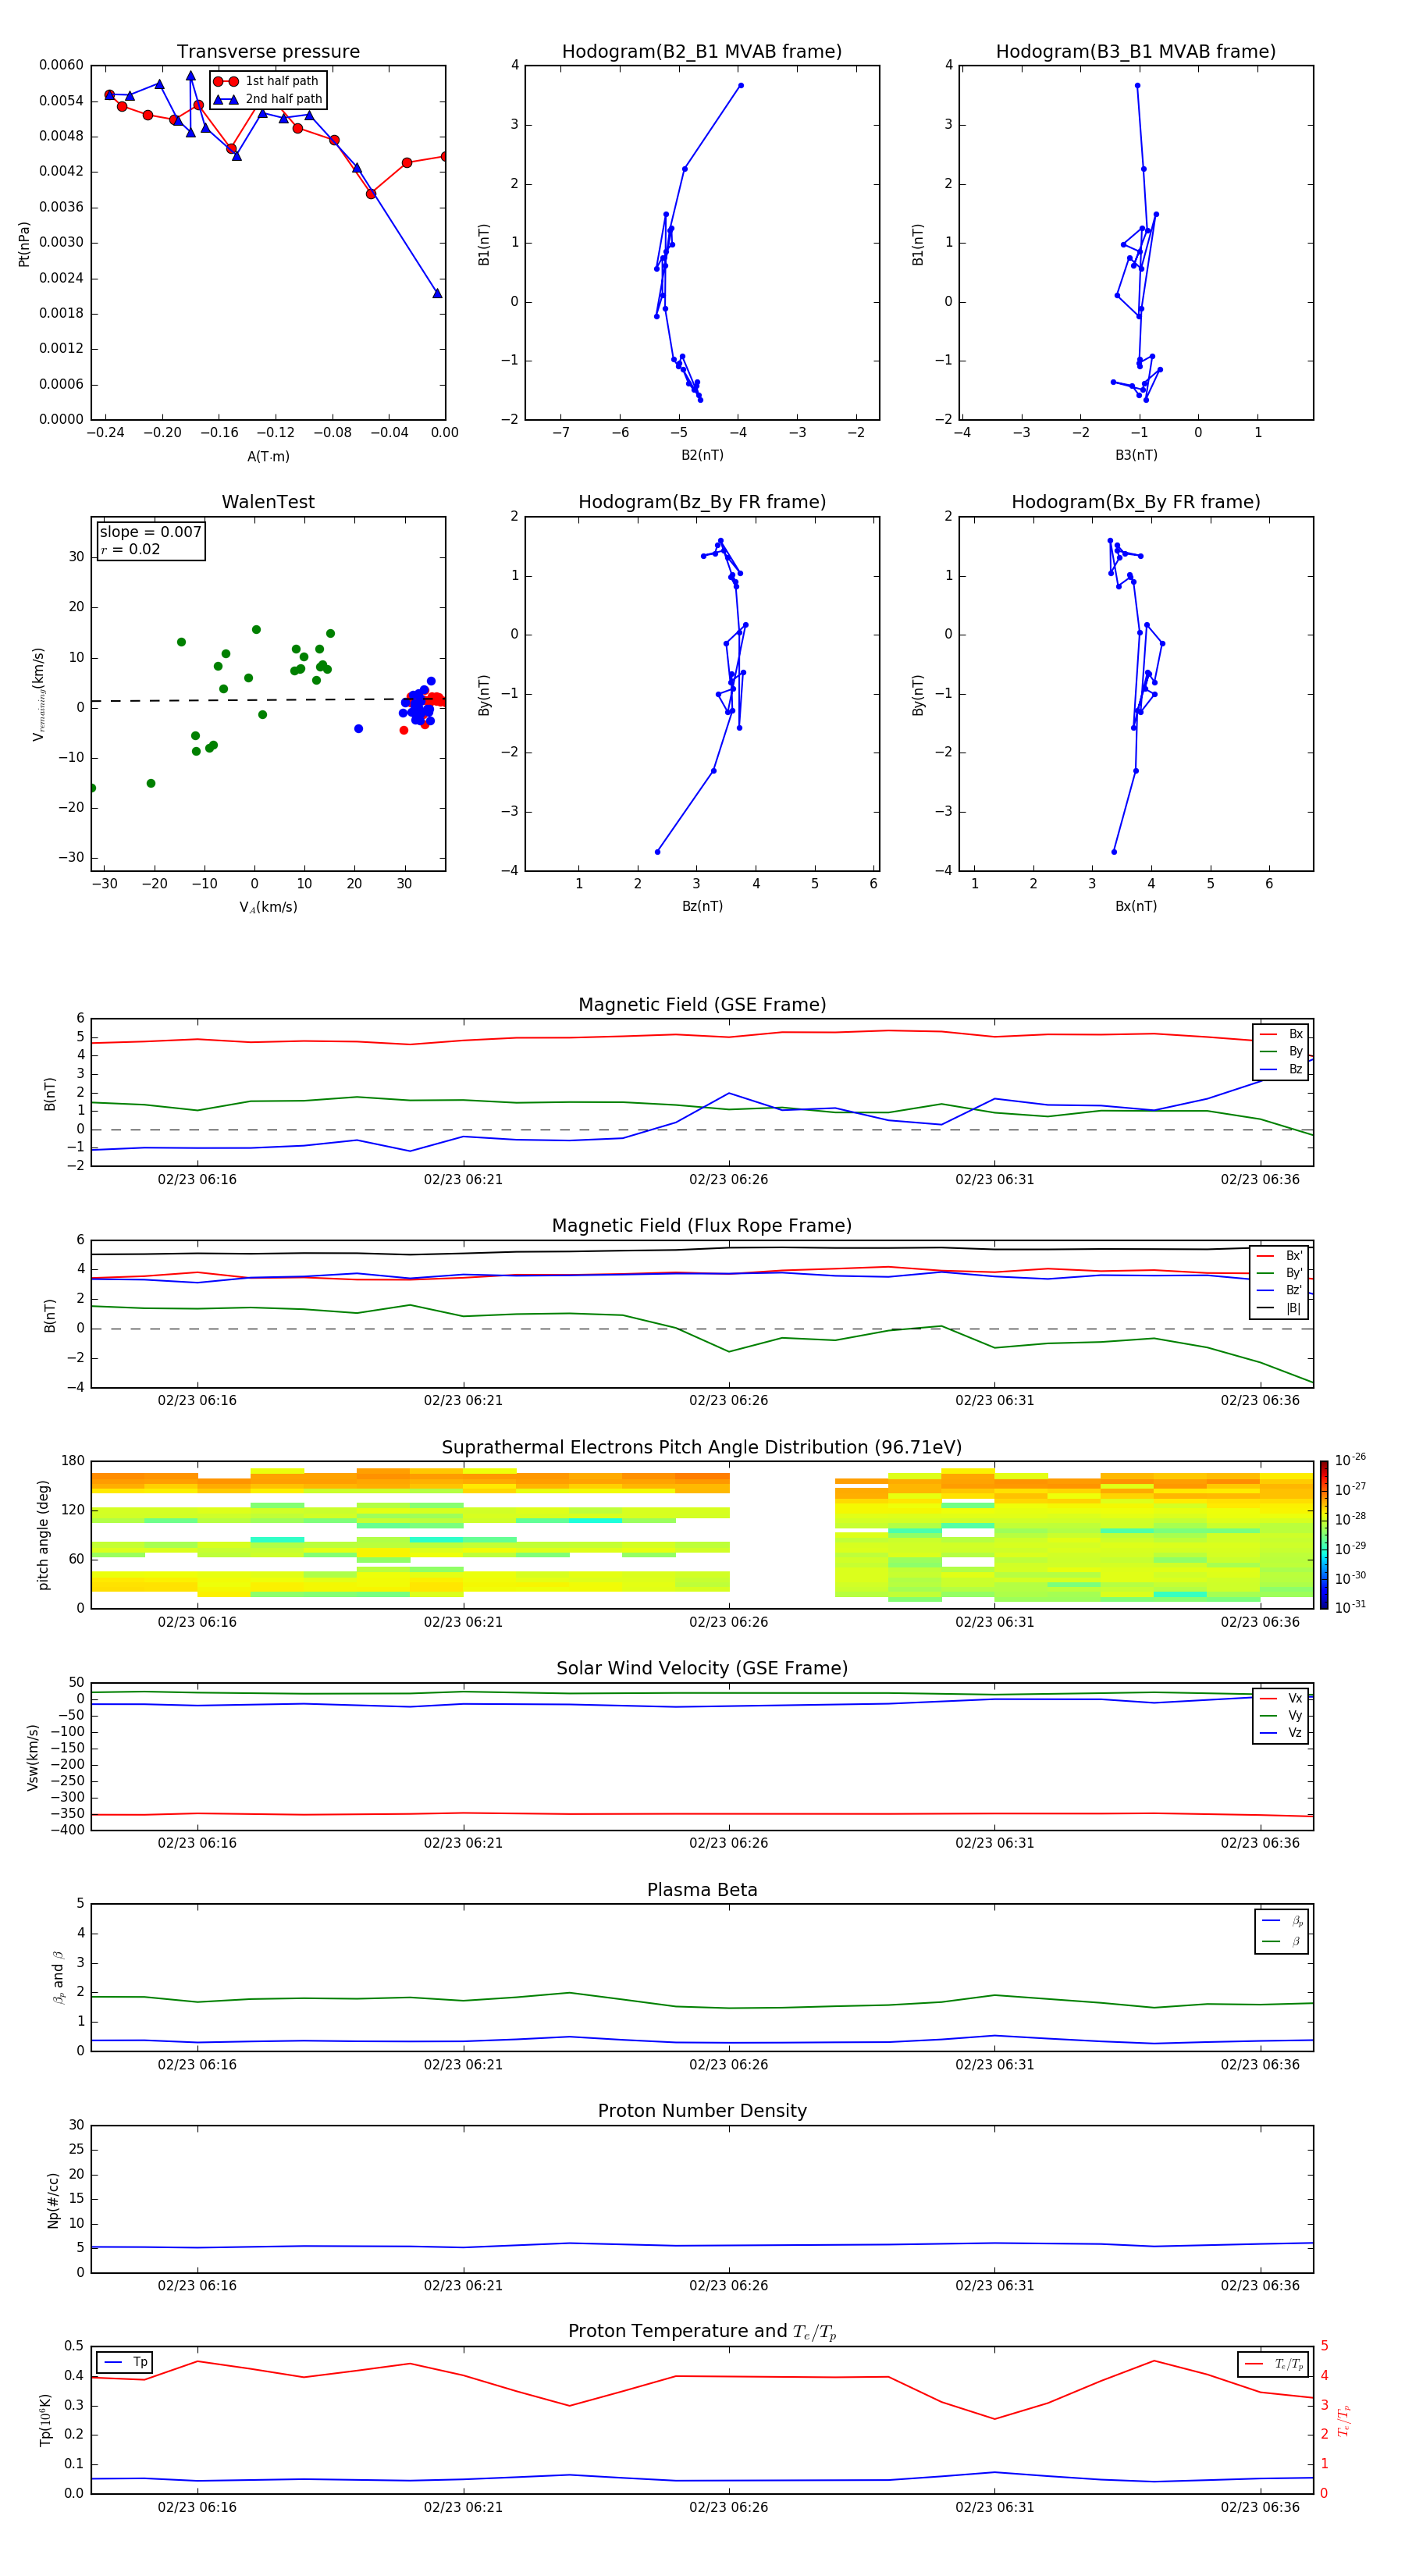Click the 'Plasma Beta' title
The width and height of the screenshot is (1405, 2576).
coord(702,1891)
